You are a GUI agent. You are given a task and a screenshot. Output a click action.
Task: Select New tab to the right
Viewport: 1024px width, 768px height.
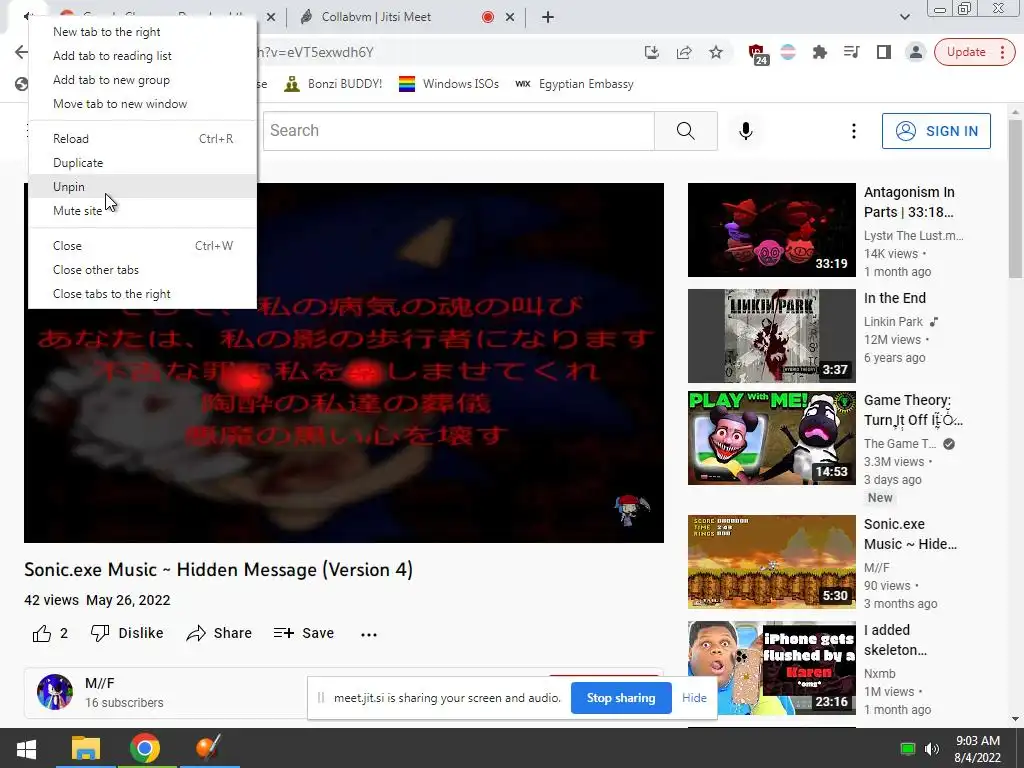pyautogui.click(x=143, y=31)
